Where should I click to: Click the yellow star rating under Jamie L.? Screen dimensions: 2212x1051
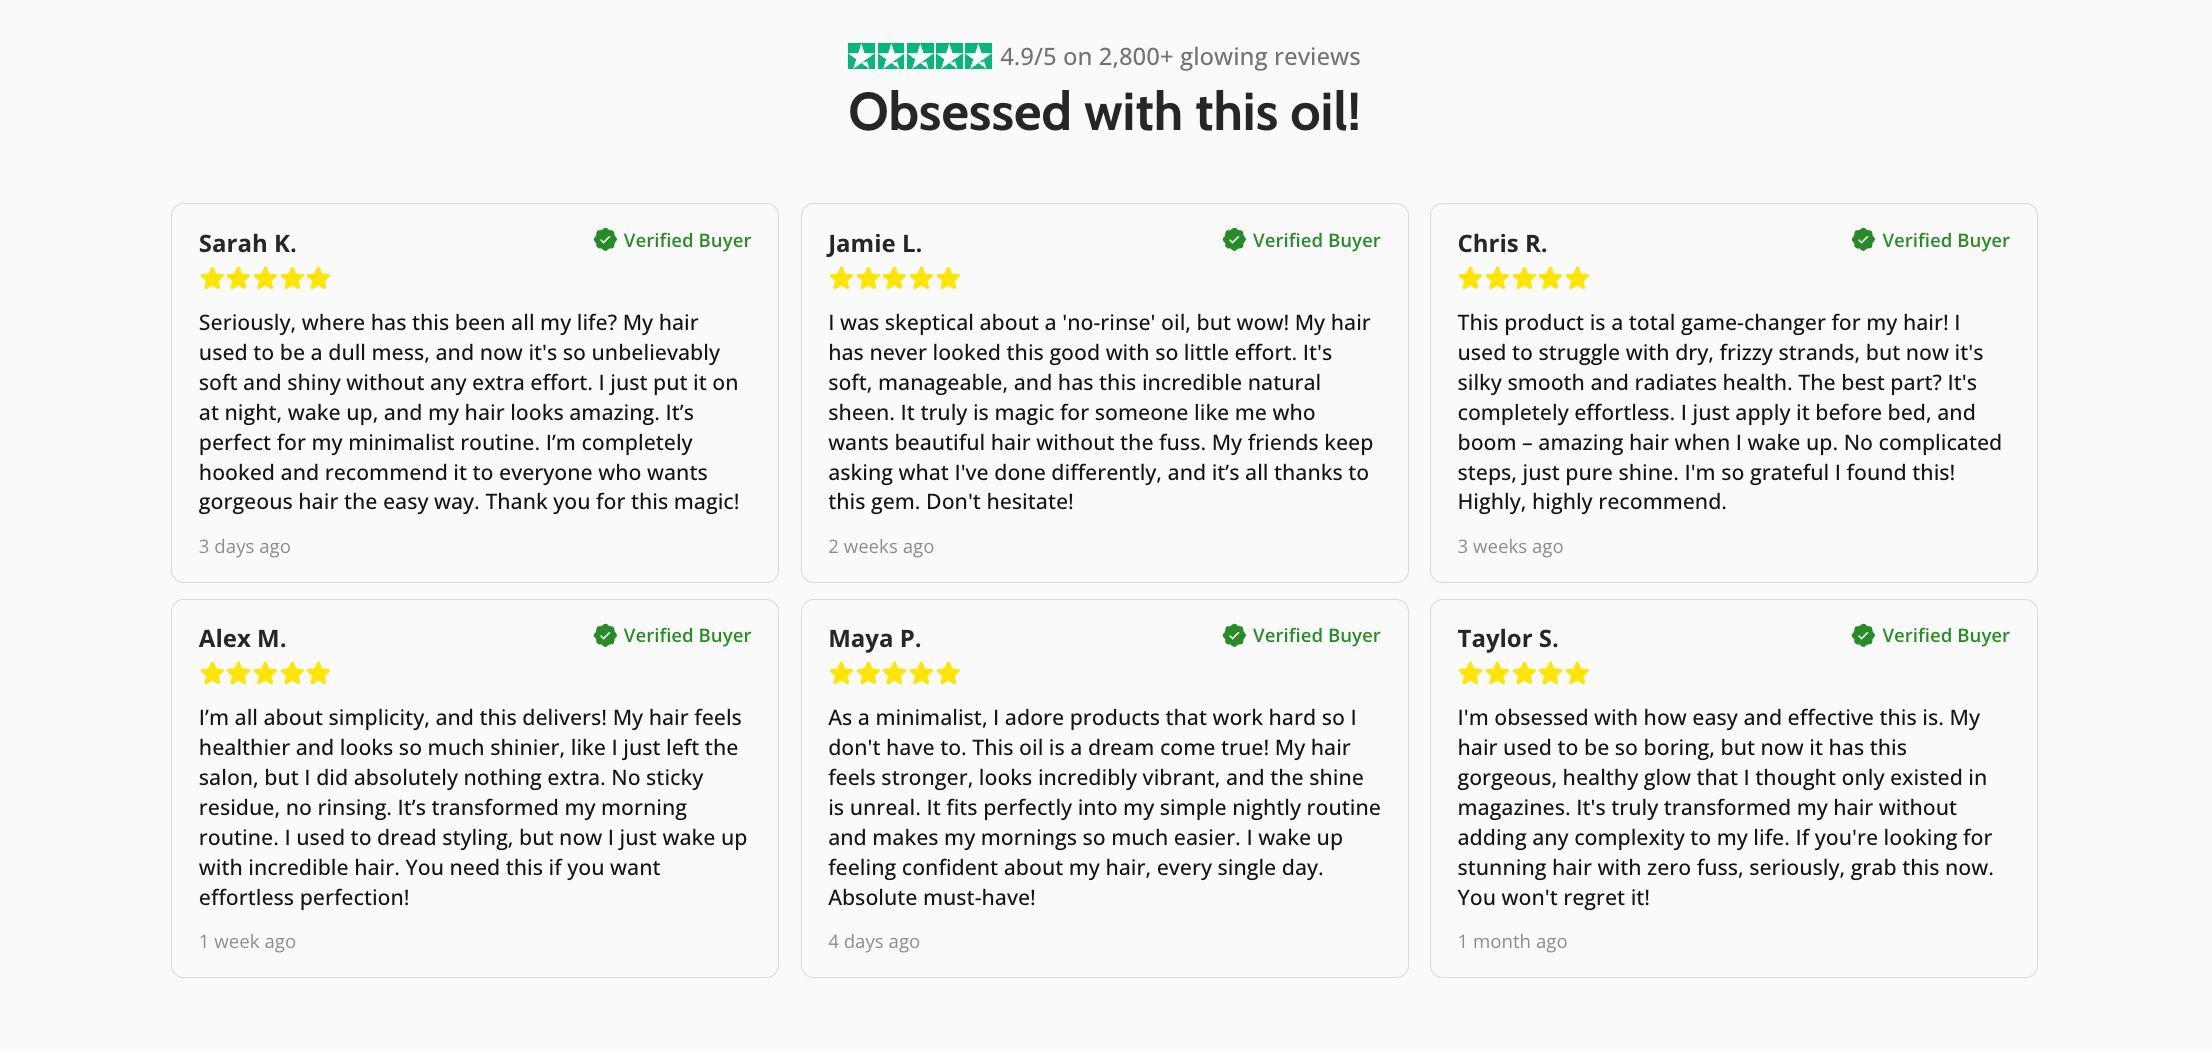pyautogui.click(x=894, y=279)
